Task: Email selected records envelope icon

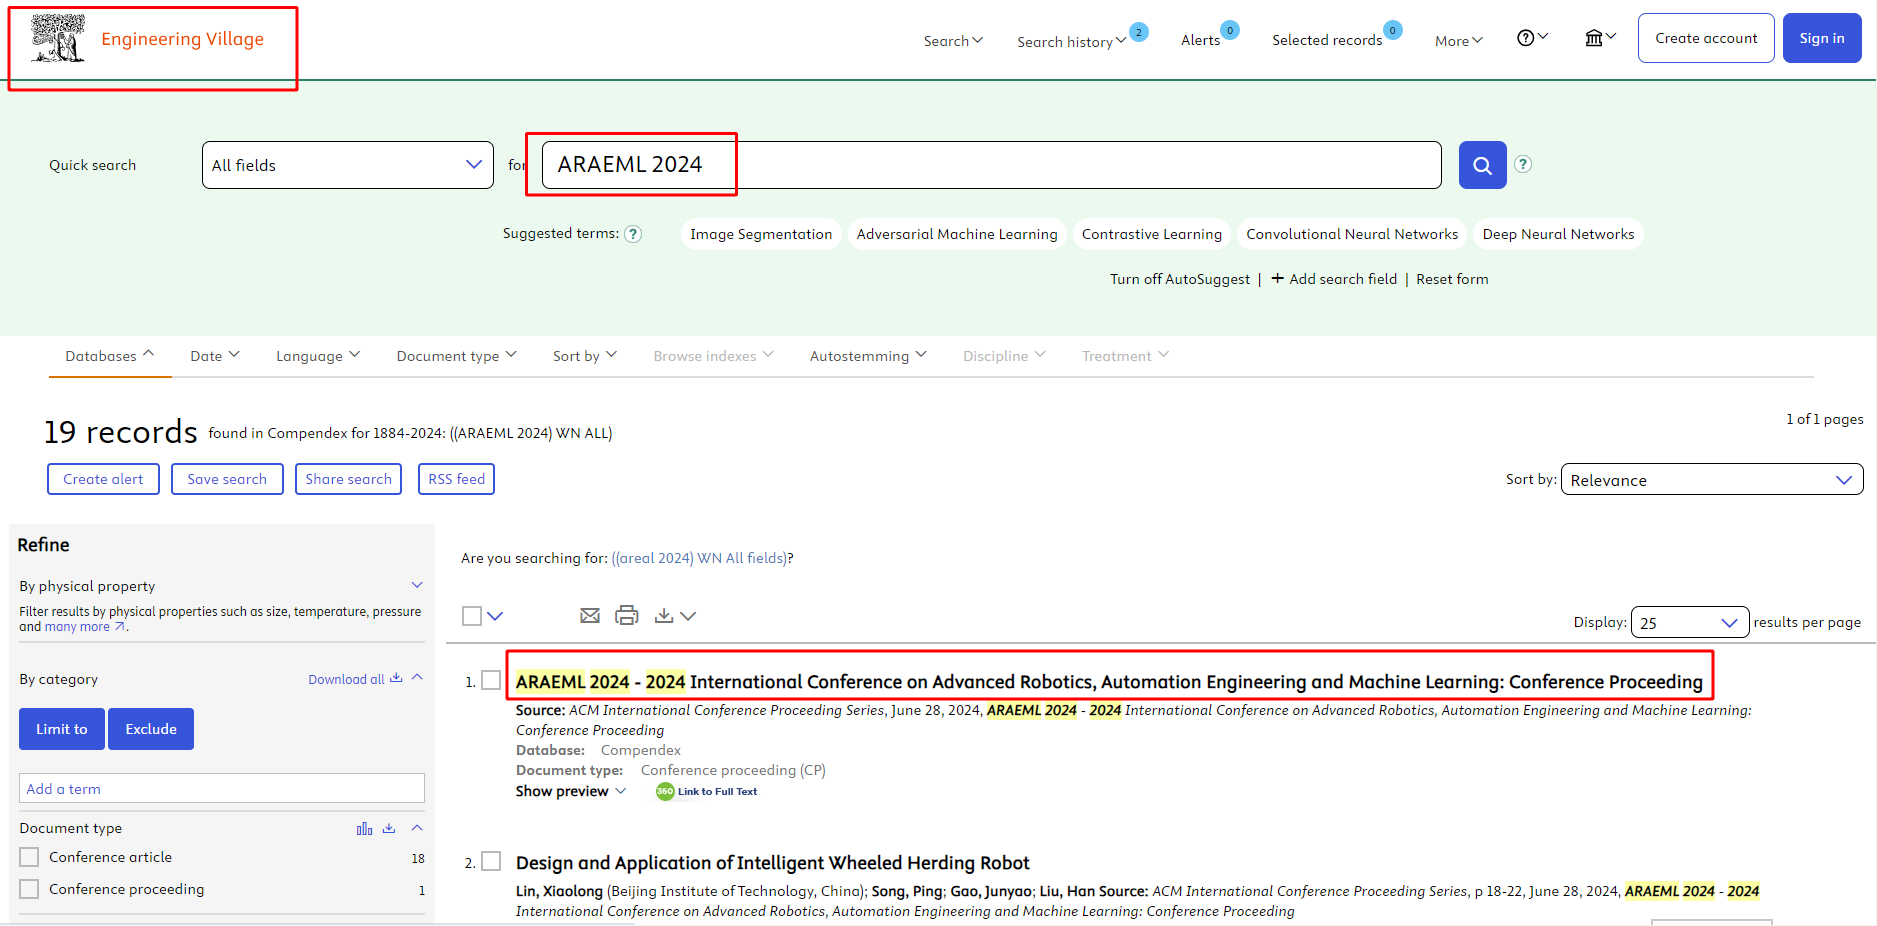Action: tap(590, 616)
